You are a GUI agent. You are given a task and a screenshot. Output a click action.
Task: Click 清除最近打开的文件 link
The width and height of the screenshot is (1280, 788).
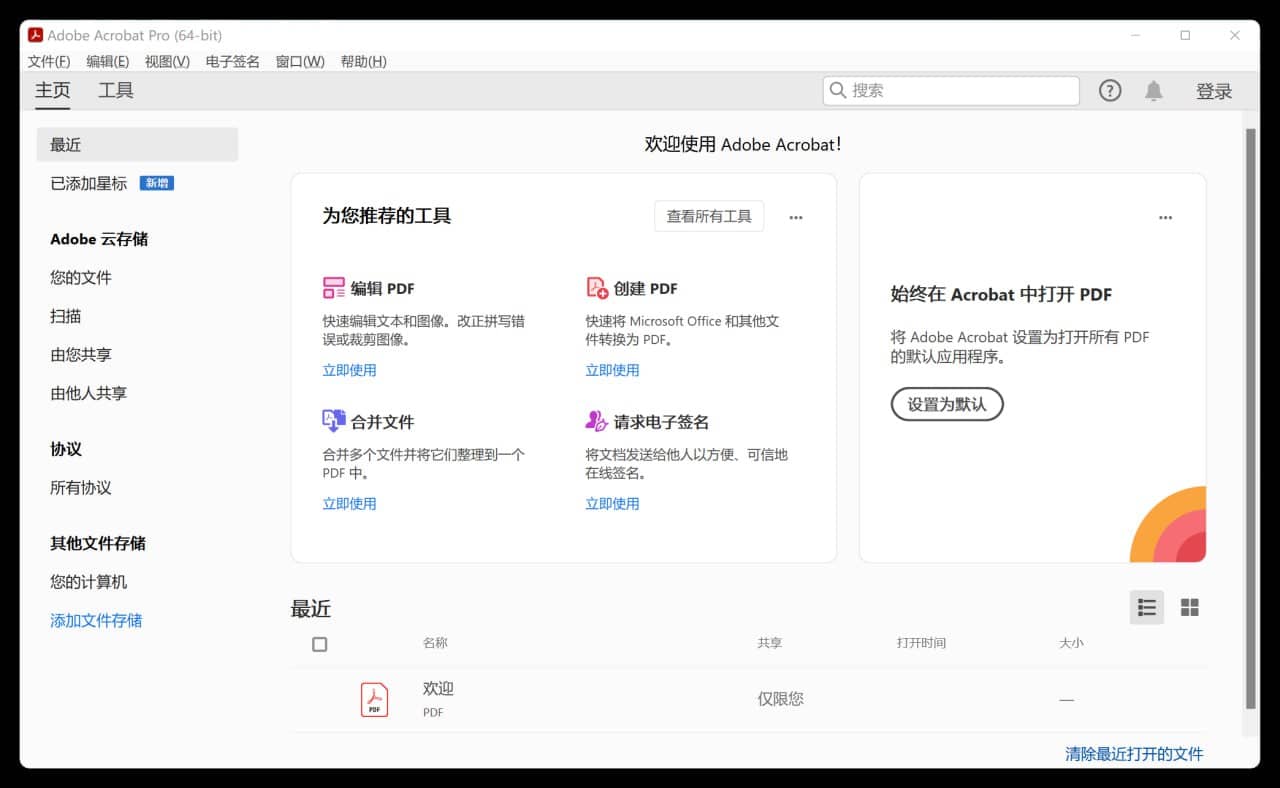click(1134, 754)
